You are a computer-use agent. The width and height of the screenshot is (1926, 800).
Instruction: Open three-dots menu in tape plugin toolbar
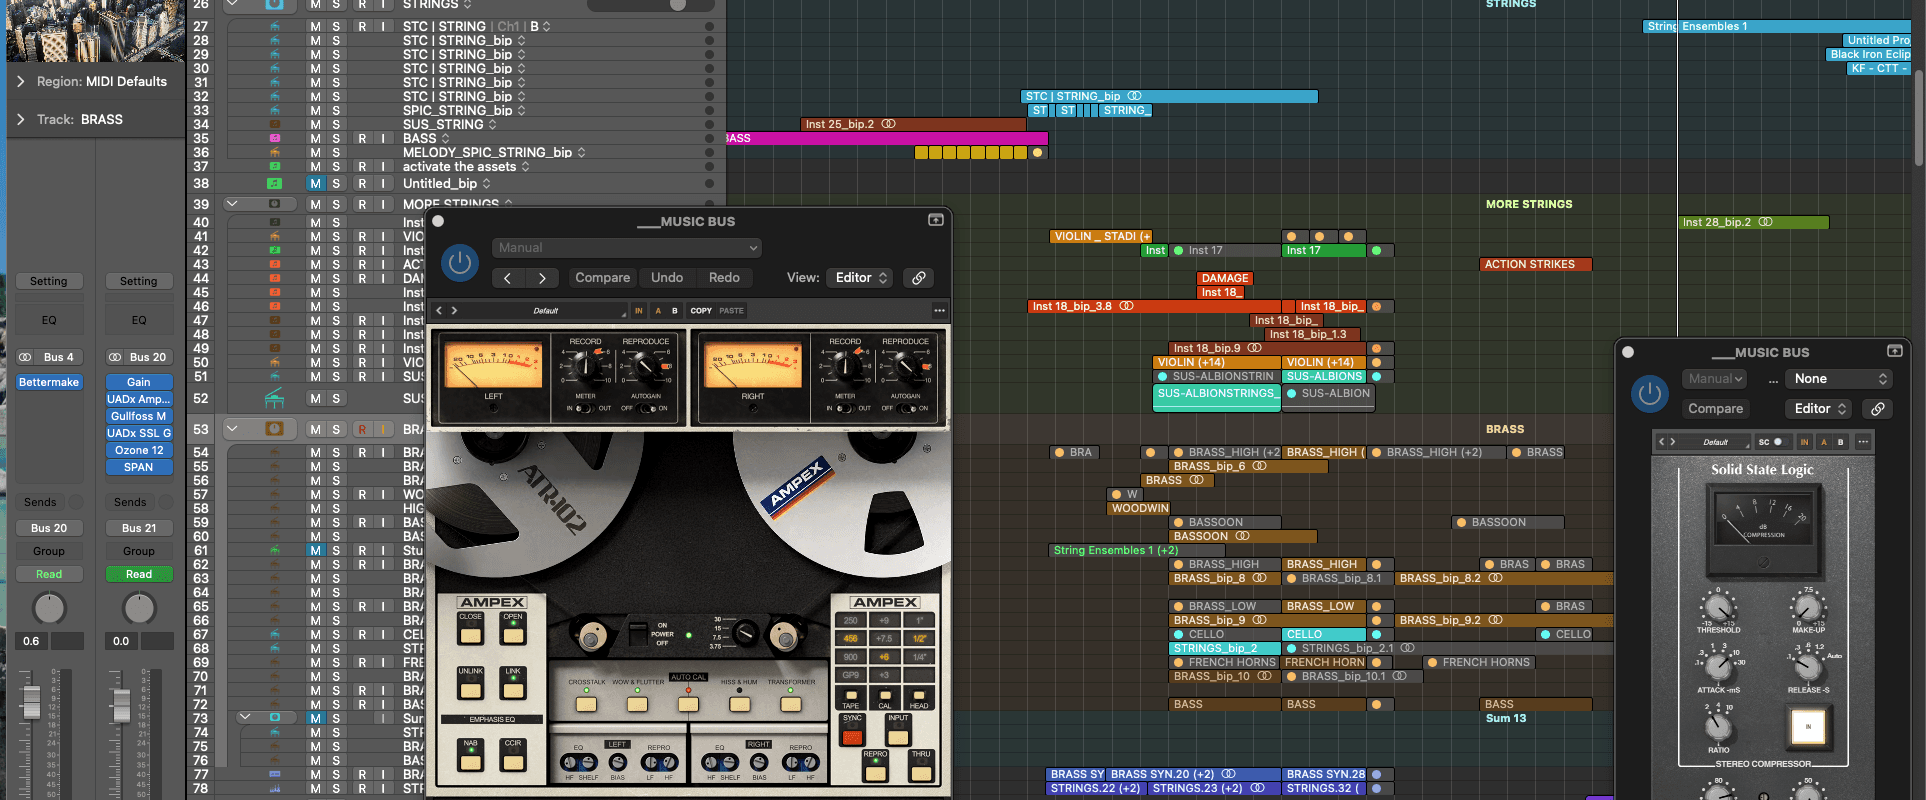[x=939, y=311]
